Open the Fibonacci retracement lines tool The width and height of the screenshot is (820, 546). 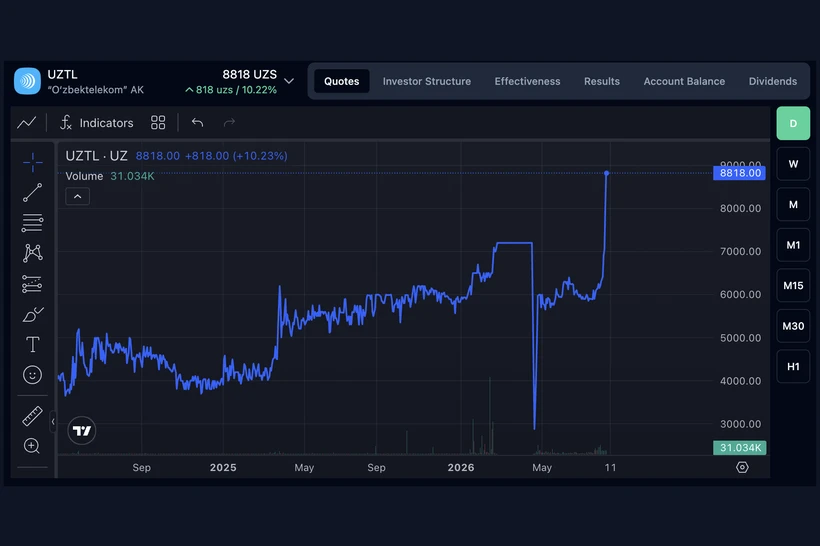click(x=32, y=223)
